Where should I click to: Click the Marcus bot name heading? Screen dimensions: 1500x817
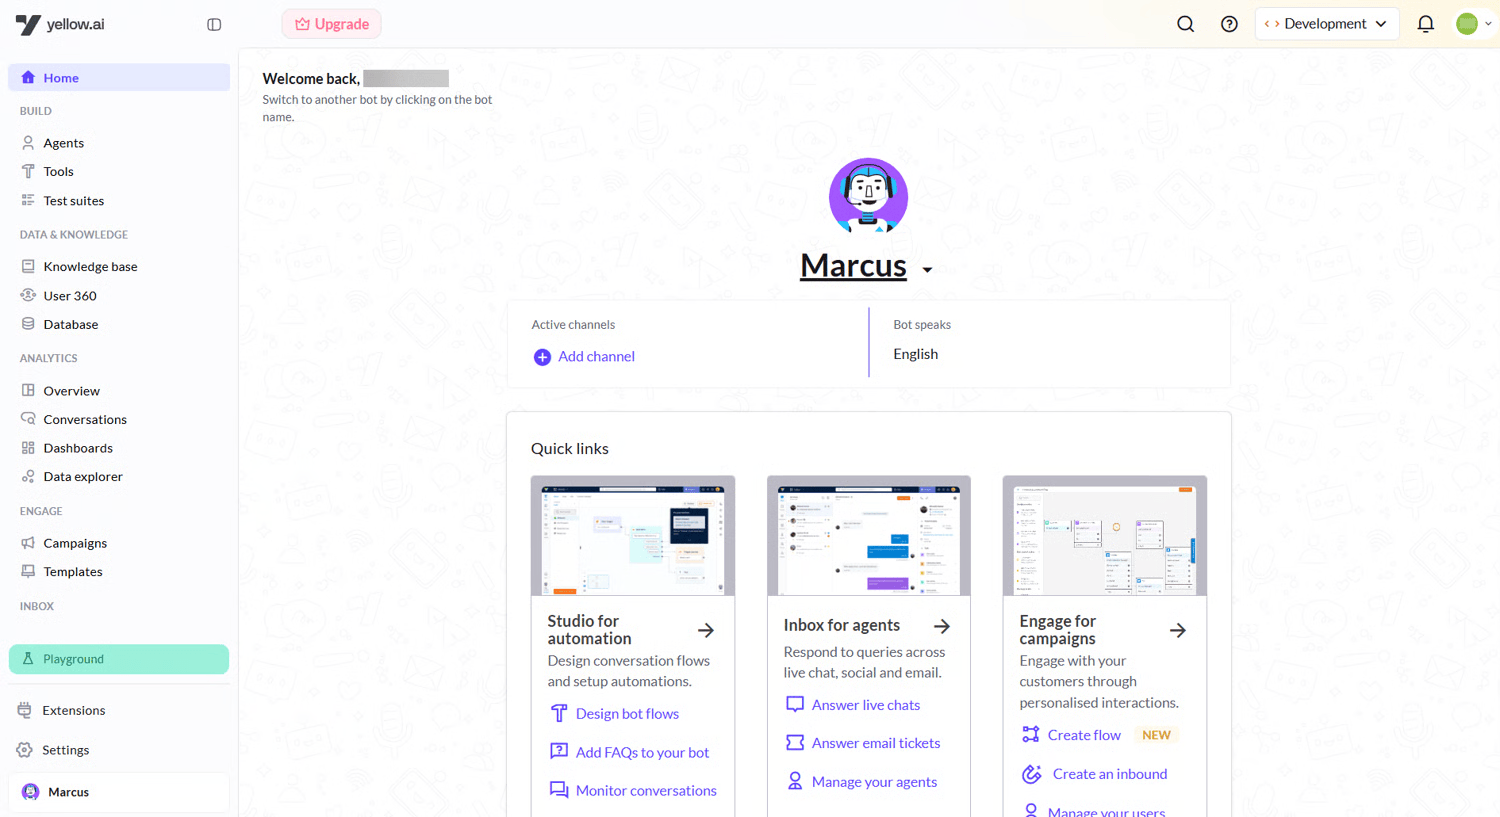pyautogui.click(x=853, y=265)
